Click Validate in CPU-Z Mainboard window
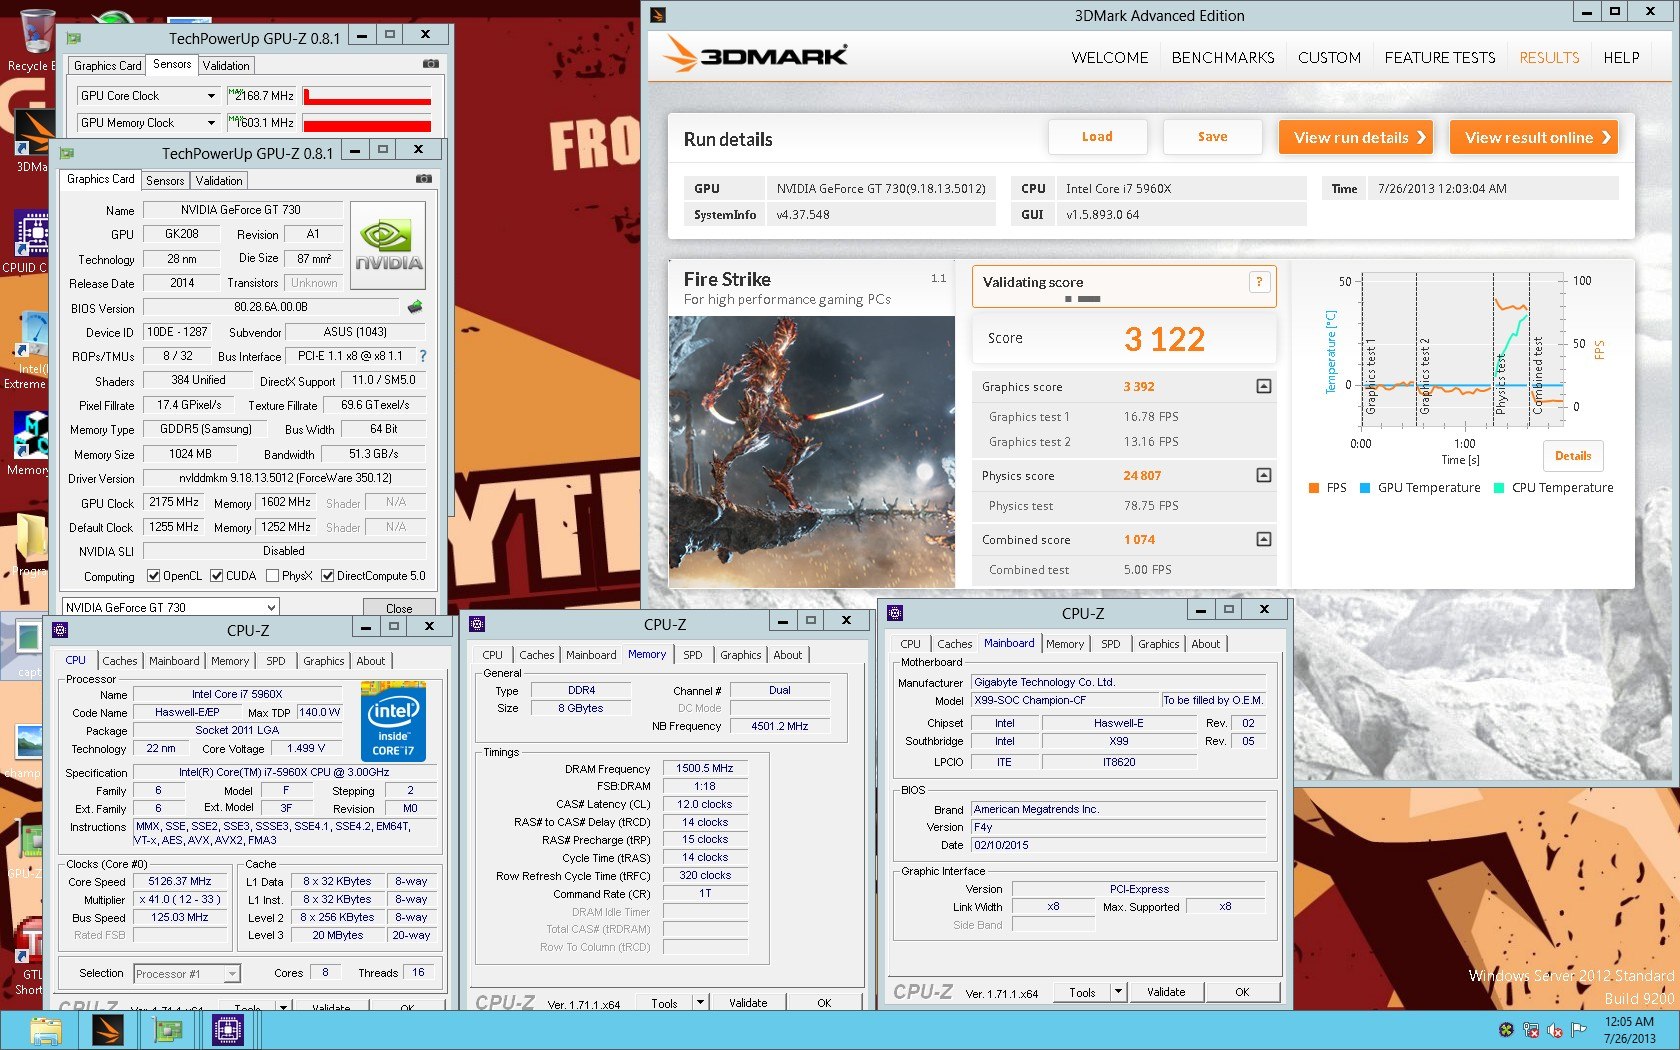Image resolution: width=1680 pixels, height=1050 pixels. pos(1166,992)
